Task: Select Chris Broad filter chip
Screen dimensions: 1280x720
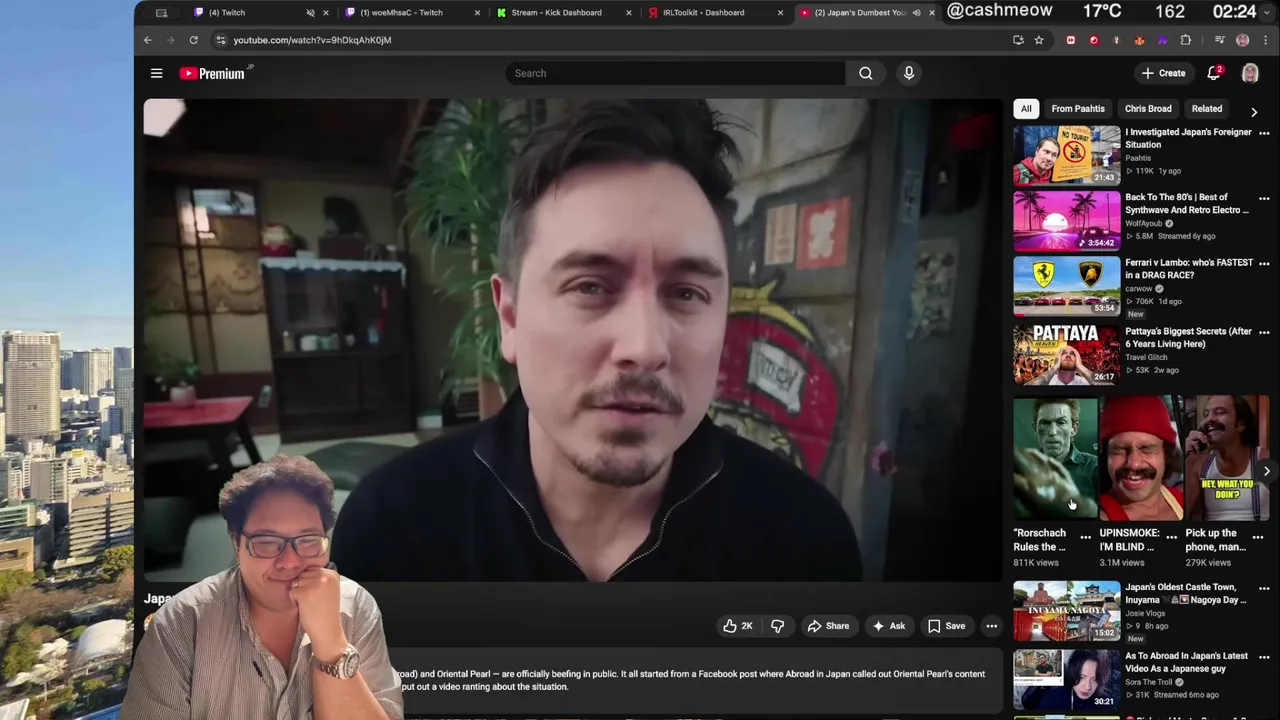Action: (1148, 109)
